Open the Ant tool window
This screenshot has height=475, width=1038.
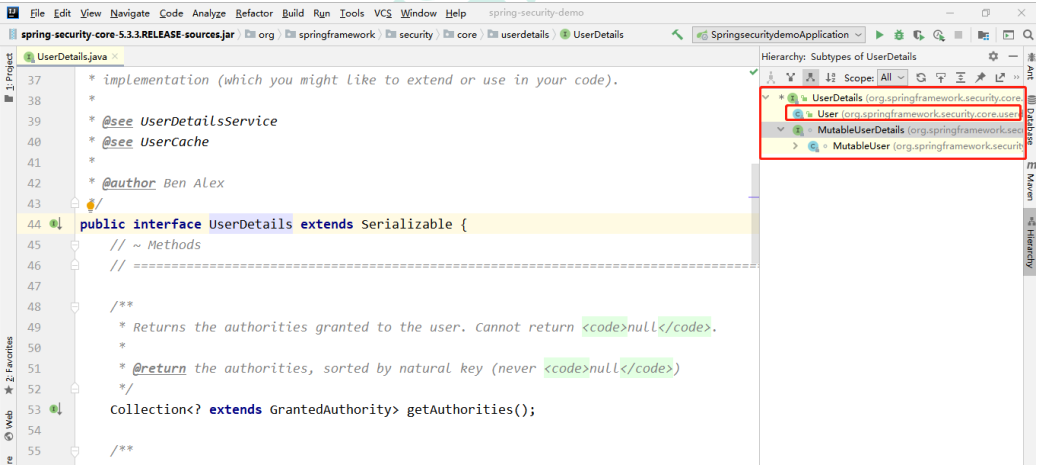pyautogui.click(x=1031, y=67)
